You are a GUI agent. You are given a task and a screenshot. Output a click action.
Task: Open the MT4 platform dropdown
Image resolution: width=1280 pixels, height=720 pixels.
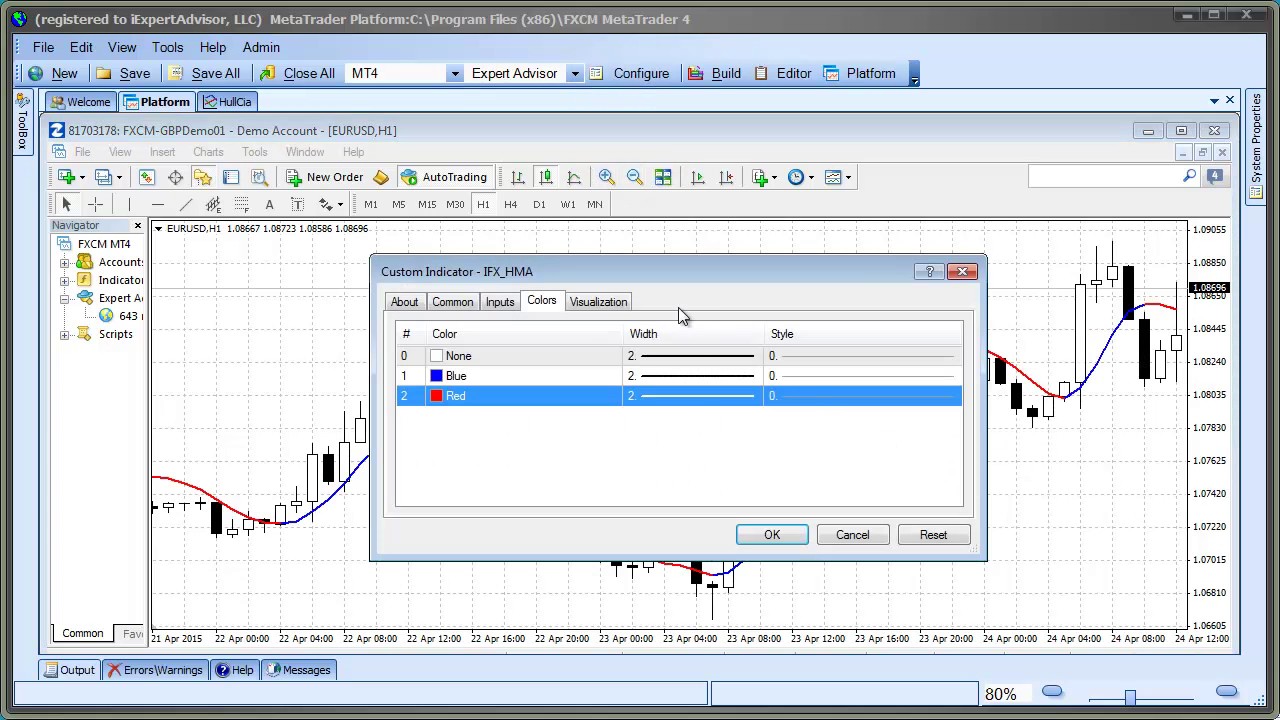454,74
